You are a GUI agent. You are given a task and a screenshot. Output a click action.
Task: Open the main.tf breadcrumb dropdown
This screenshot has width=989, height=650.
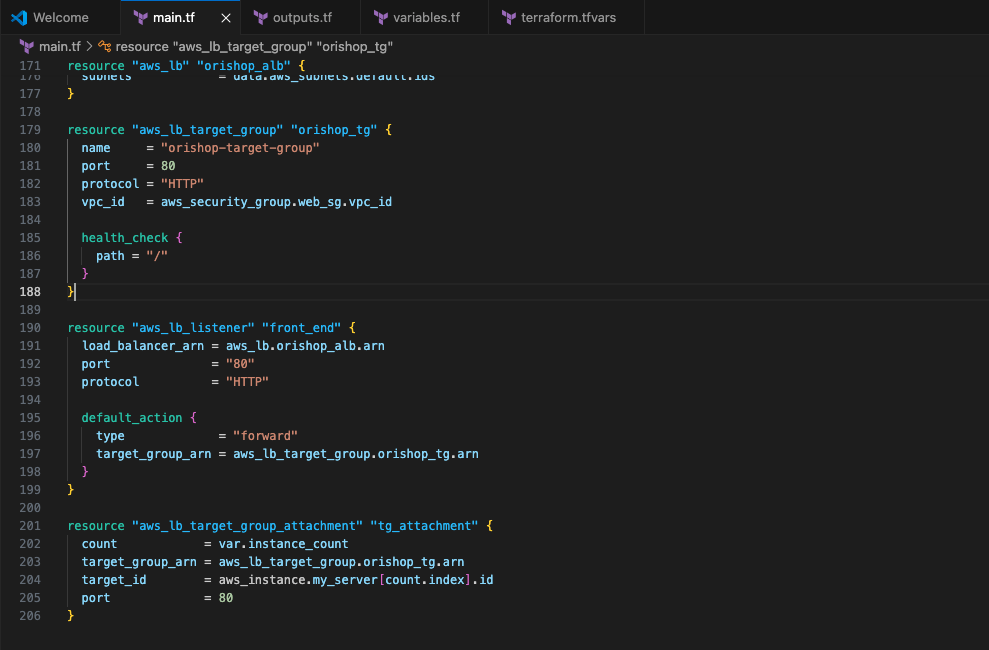[60, 46]
